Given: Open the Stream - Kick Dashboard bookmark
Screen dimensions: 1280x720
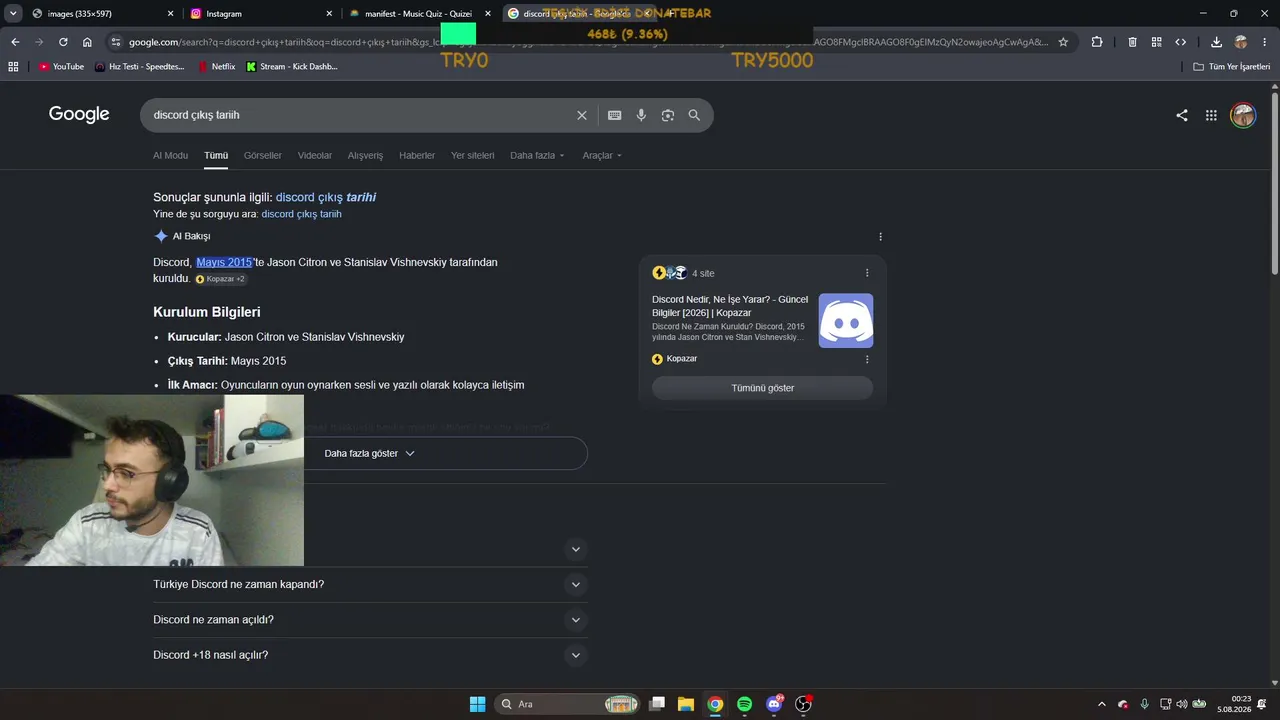Looking at the screenshot, I should point(292,66).
